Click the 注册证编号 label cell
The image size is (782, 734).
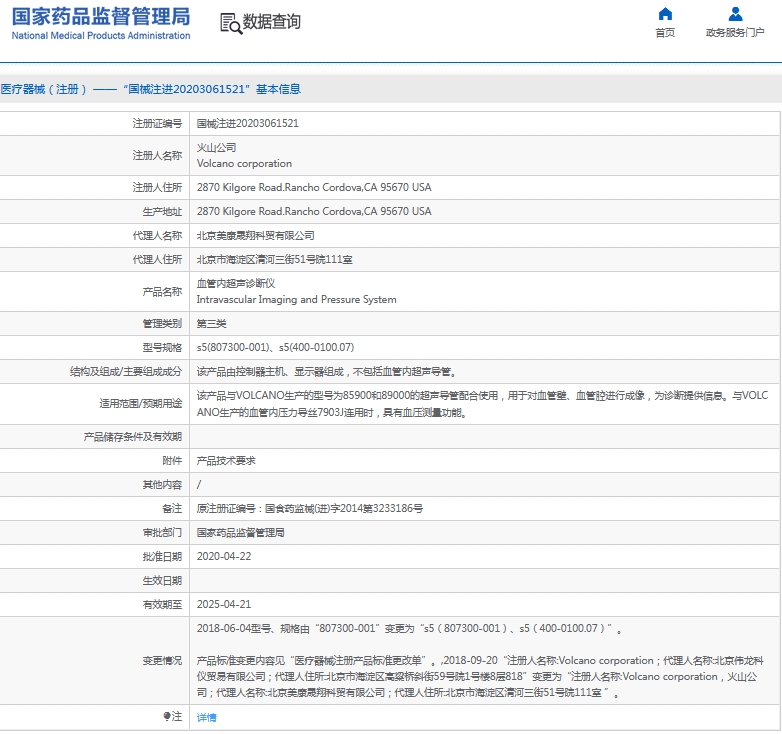(157, 123)
